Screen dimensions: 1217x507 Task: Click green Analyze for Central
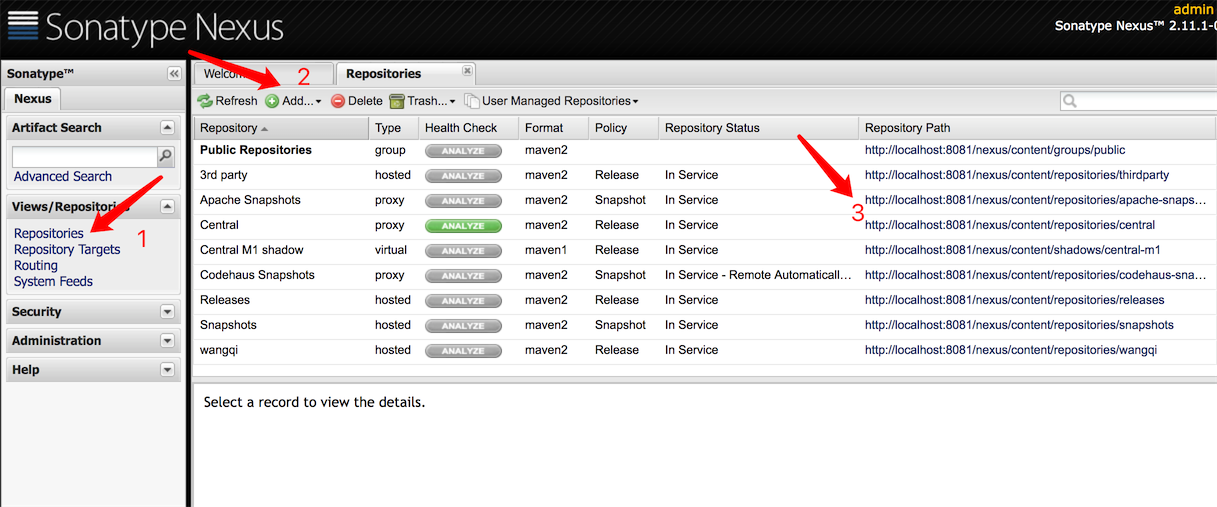click(463, 226)
